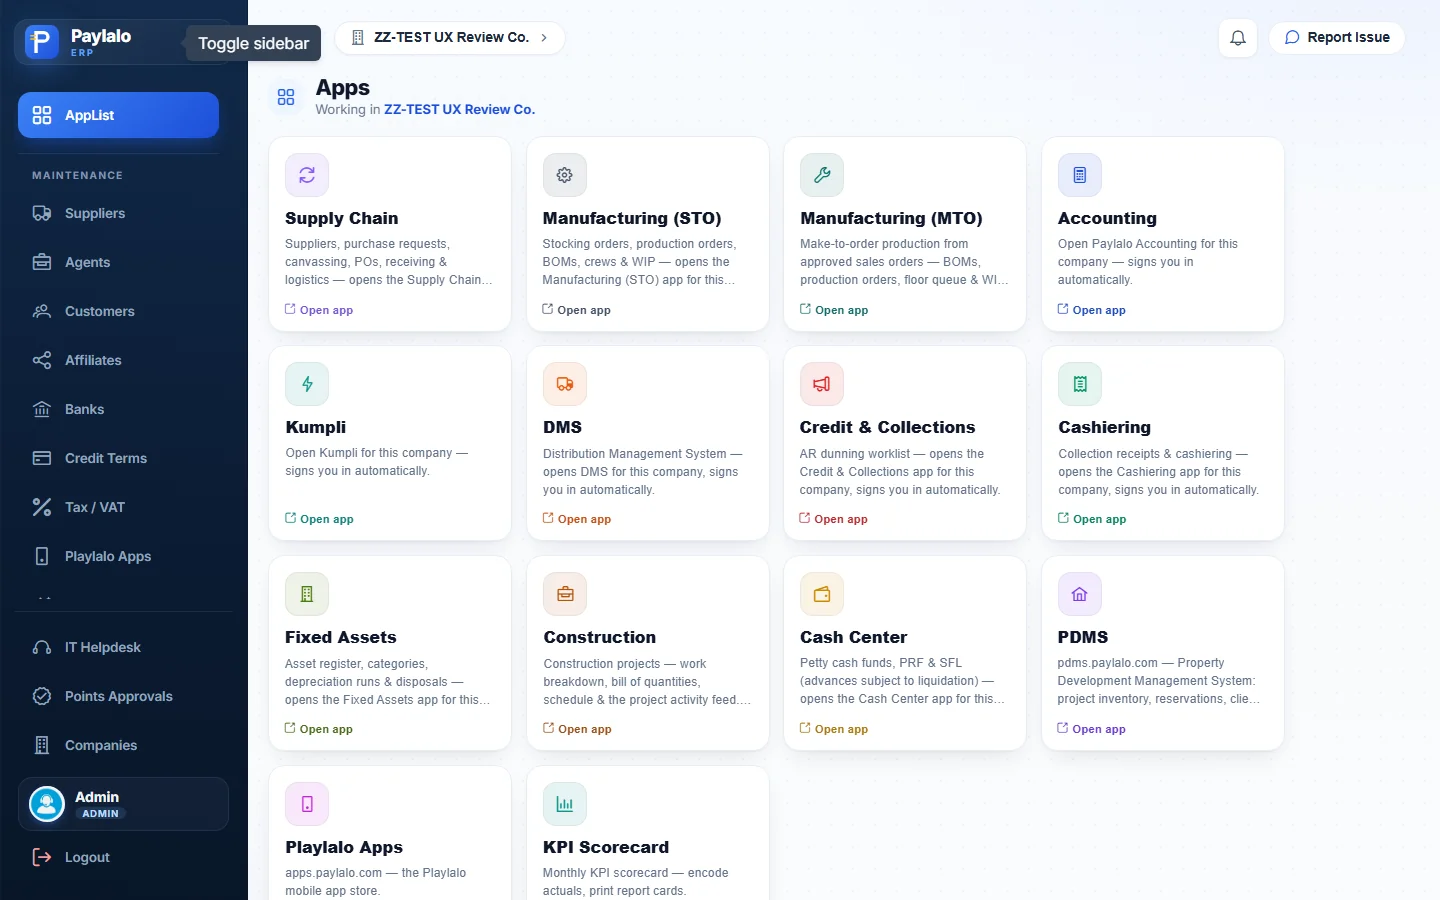Click the Construction briefcase icon
1440x900 pixels.
(565, 594)
